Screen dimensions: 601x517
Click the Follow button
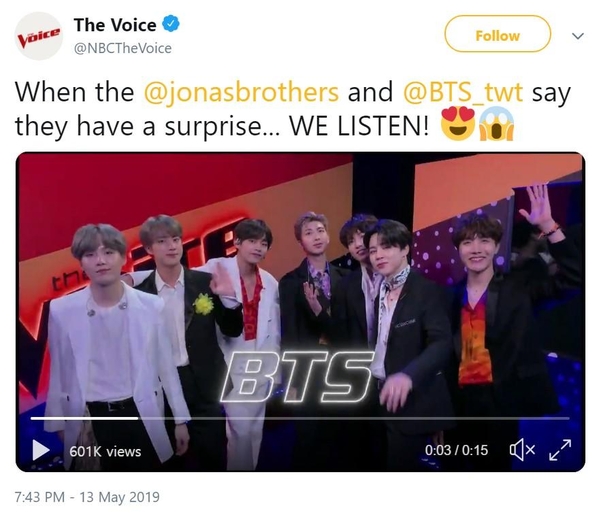click(x=498, y=34)
